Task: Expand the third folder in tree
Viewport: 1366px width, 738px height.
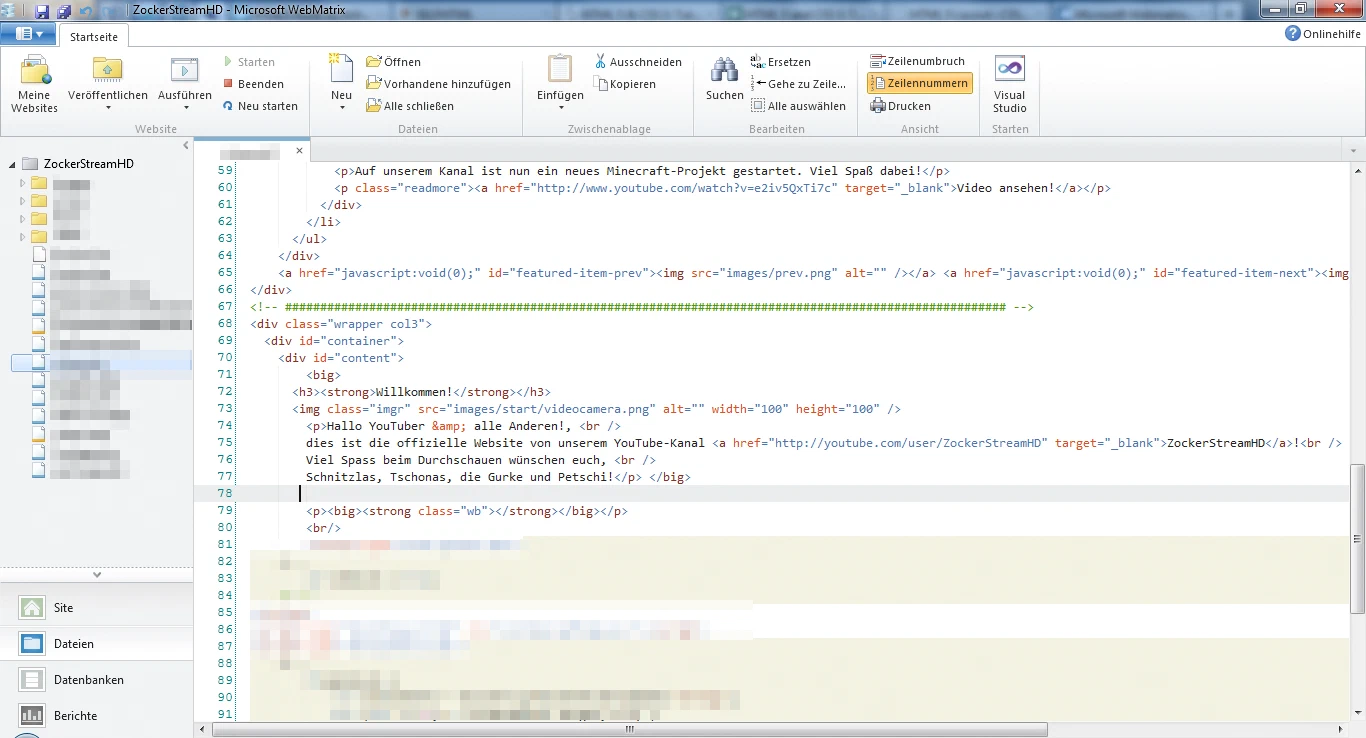Action: (x=22, y=219)
